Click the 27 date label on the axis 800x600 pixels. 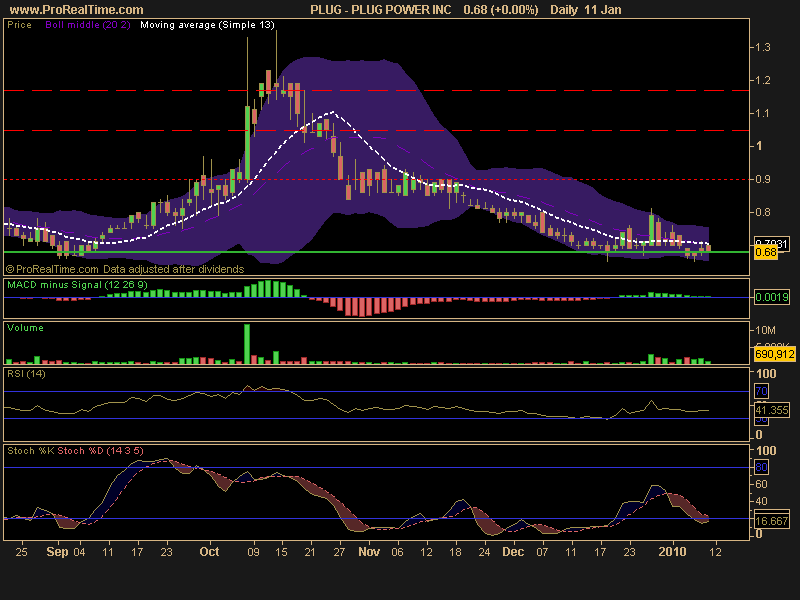coord(339,552)
